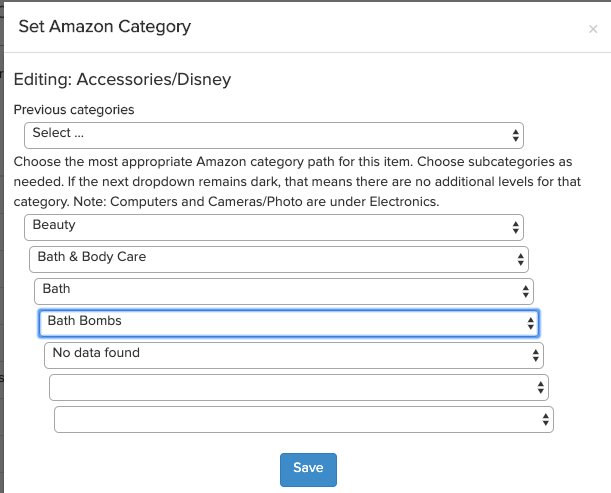The image size is (611, 493).
Task: Click the arrow icon on the Beauty dropdown
Action: click(x=515, y=227)
